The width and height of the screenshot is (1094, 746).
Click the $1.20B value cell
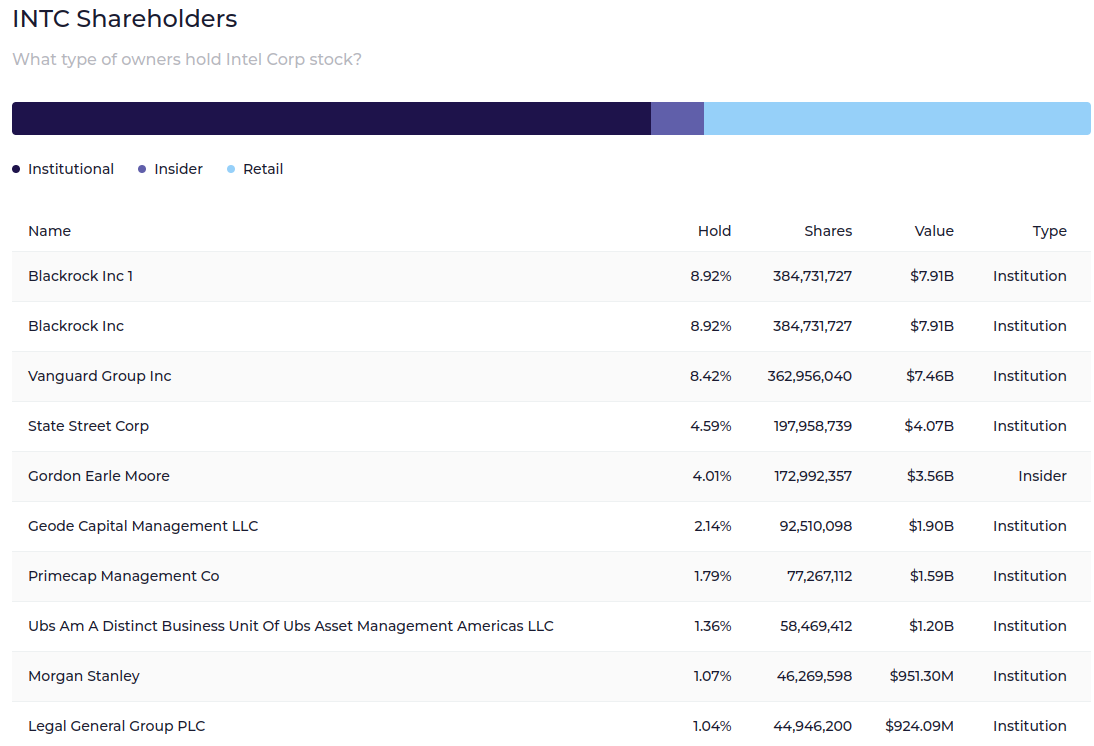(931, 626)
